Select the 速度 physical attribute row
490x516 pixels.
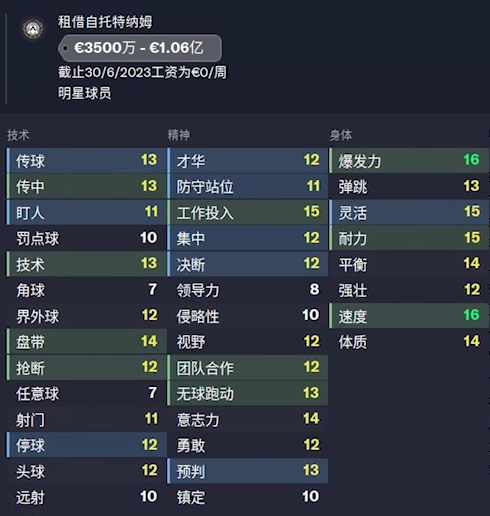click(409, 316)
